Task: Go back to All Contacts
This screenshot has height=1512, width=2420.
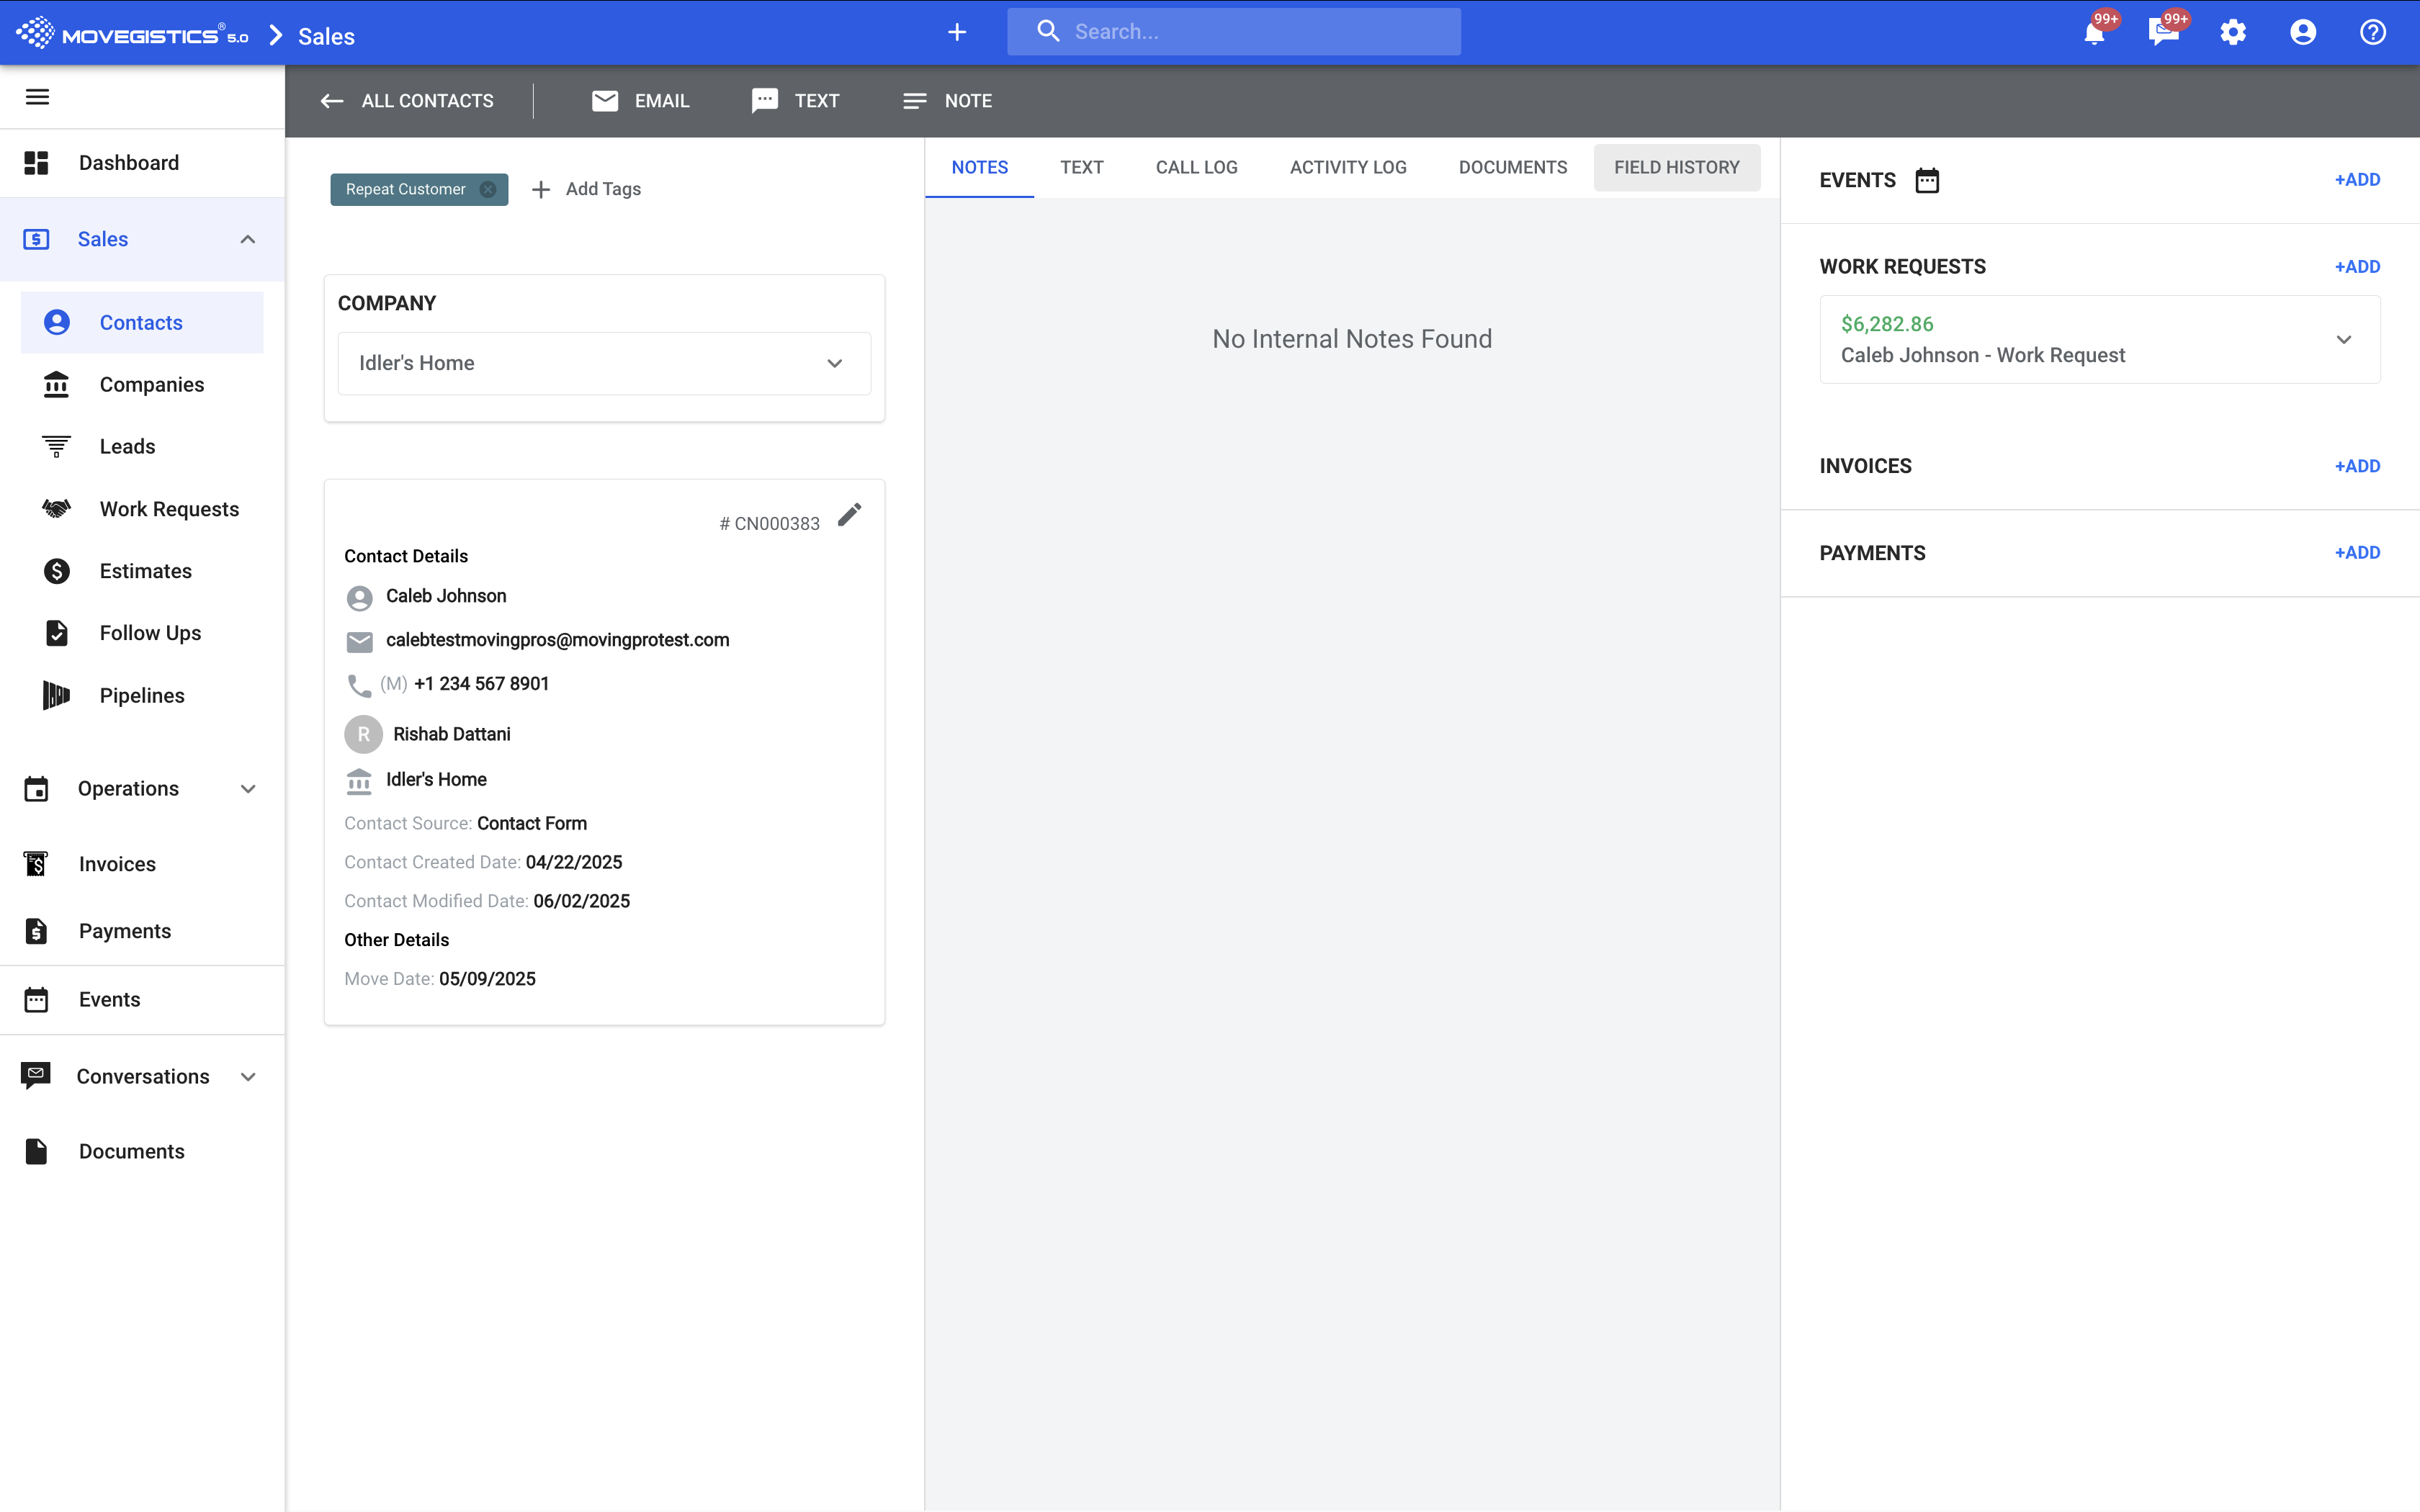Action: click(x=407, y=101)
